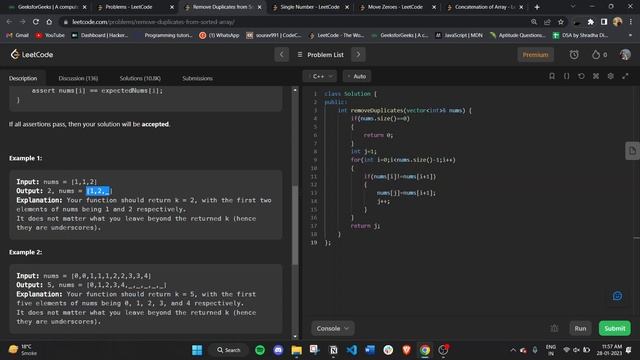Viewport: 640px width, 360px height.
Task: Open Spotify from the taskbar
Action: tap(260, 350)
